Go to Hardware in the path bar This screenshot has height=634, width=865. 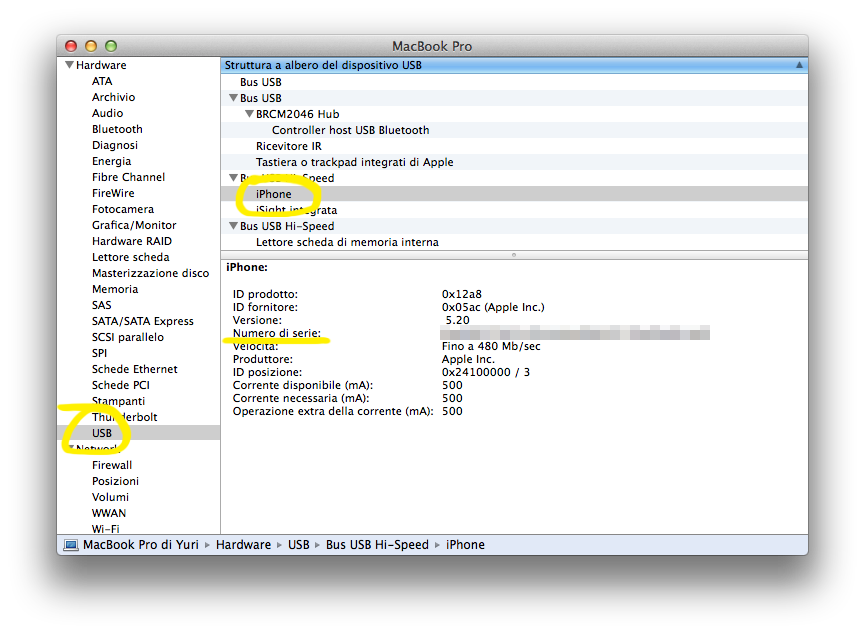pos(243,545)
